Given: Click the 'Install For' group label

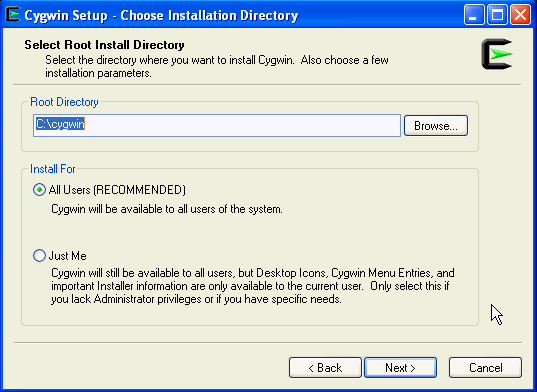Looking at the screenshot, I should click(x=53, y=169).
